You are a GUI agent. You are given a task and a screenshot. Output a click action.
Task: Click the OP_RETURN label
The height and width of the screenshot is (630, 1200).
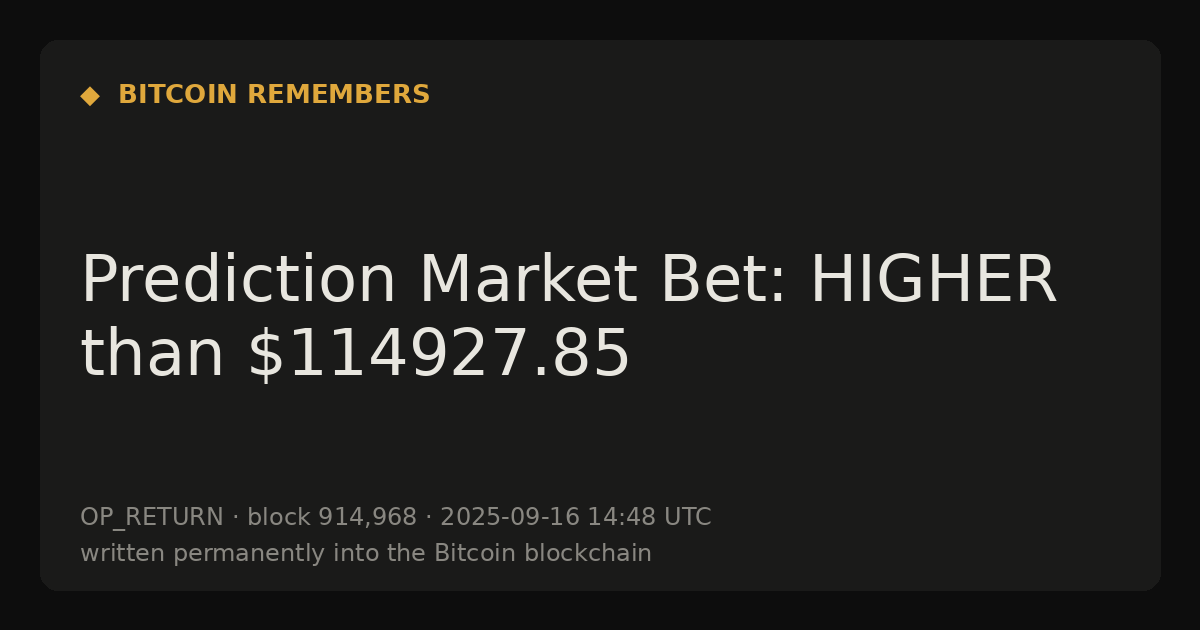(152, 518)
